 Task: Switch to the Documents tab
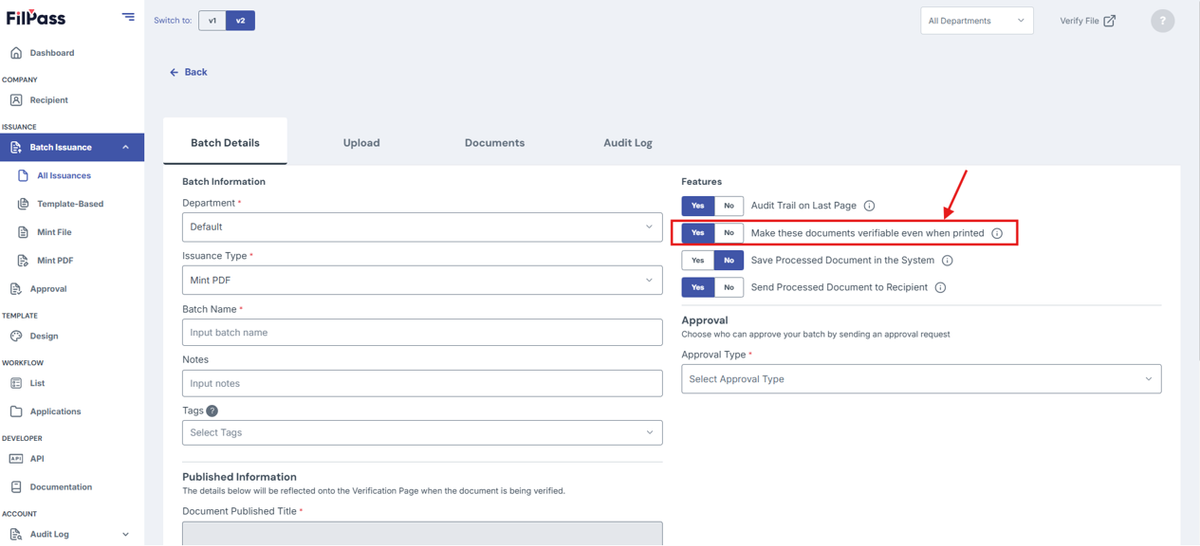click(x=494, y=143)
